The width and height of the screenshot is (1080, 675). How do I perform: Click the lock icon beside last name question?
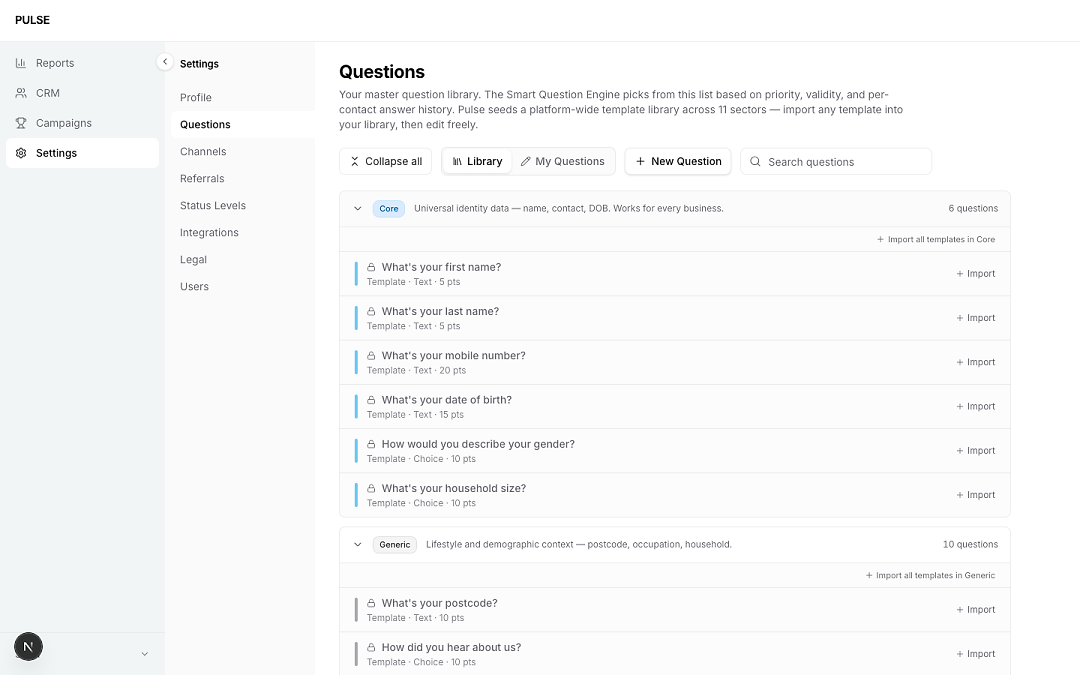(371, 311)
